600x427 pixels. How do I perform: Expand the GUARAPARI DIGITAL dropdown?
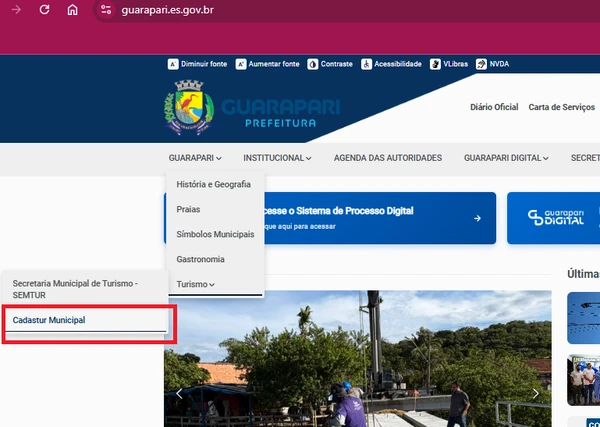coord(506,158)
